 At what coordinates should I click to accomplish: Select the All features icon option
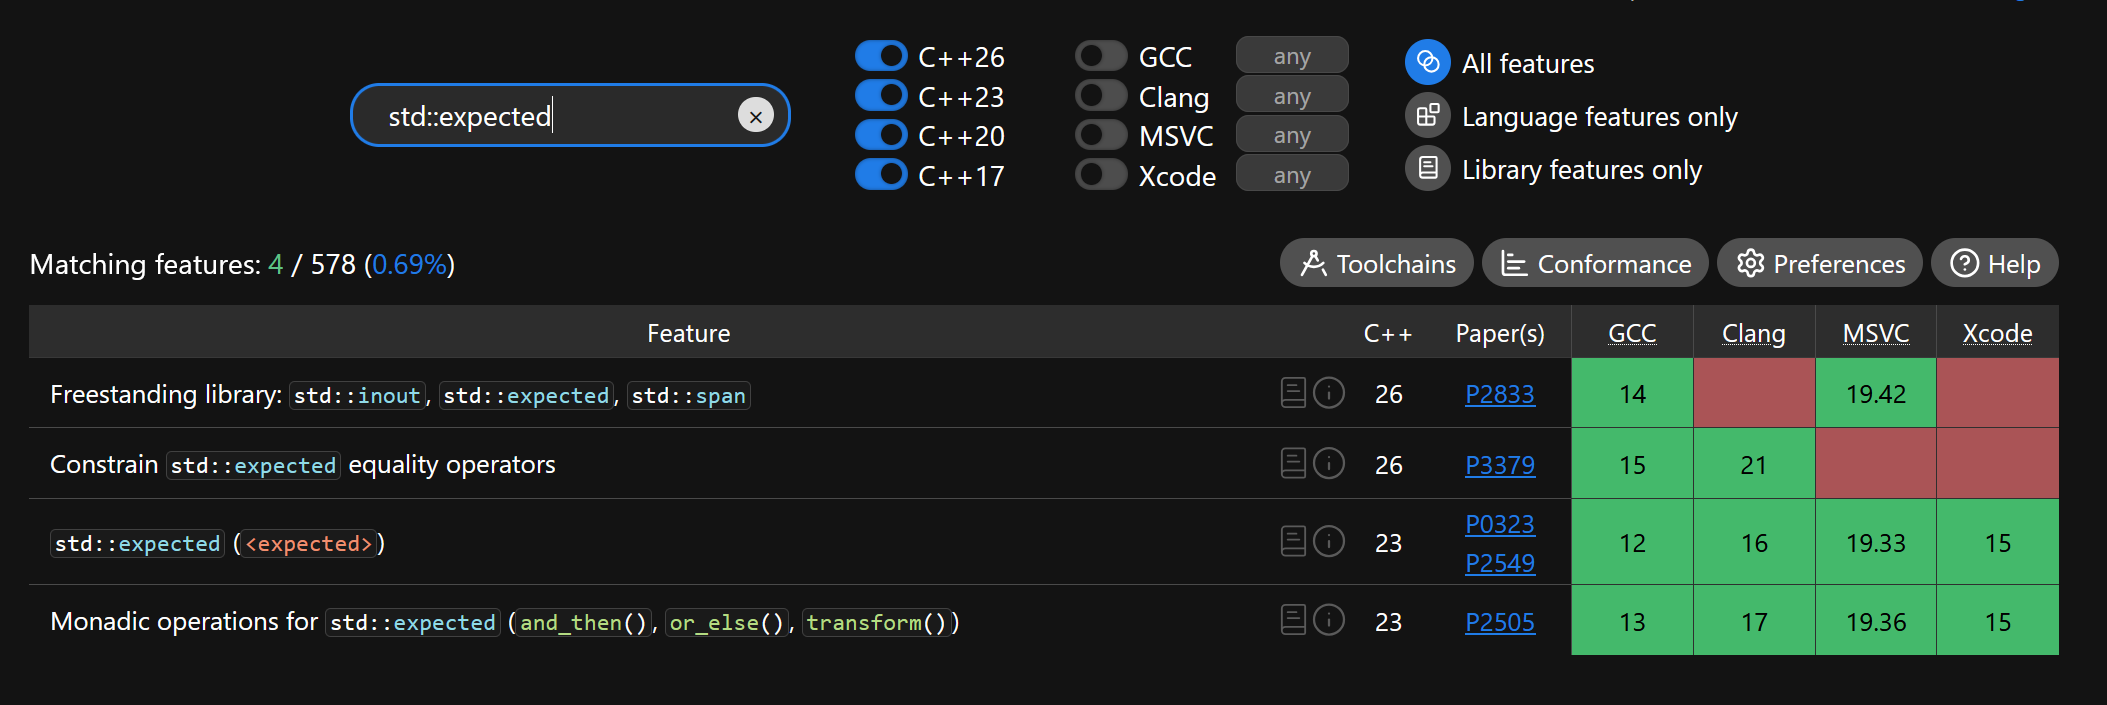pyautogui.click(x=1428, y=63)
